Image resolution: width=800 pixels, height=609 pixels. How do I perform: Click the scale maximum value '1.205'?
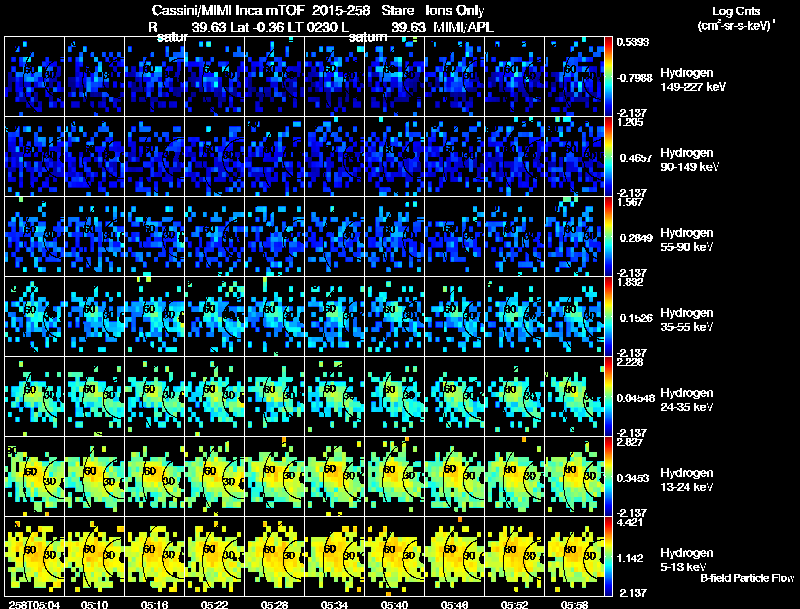[x=630, y=122]
